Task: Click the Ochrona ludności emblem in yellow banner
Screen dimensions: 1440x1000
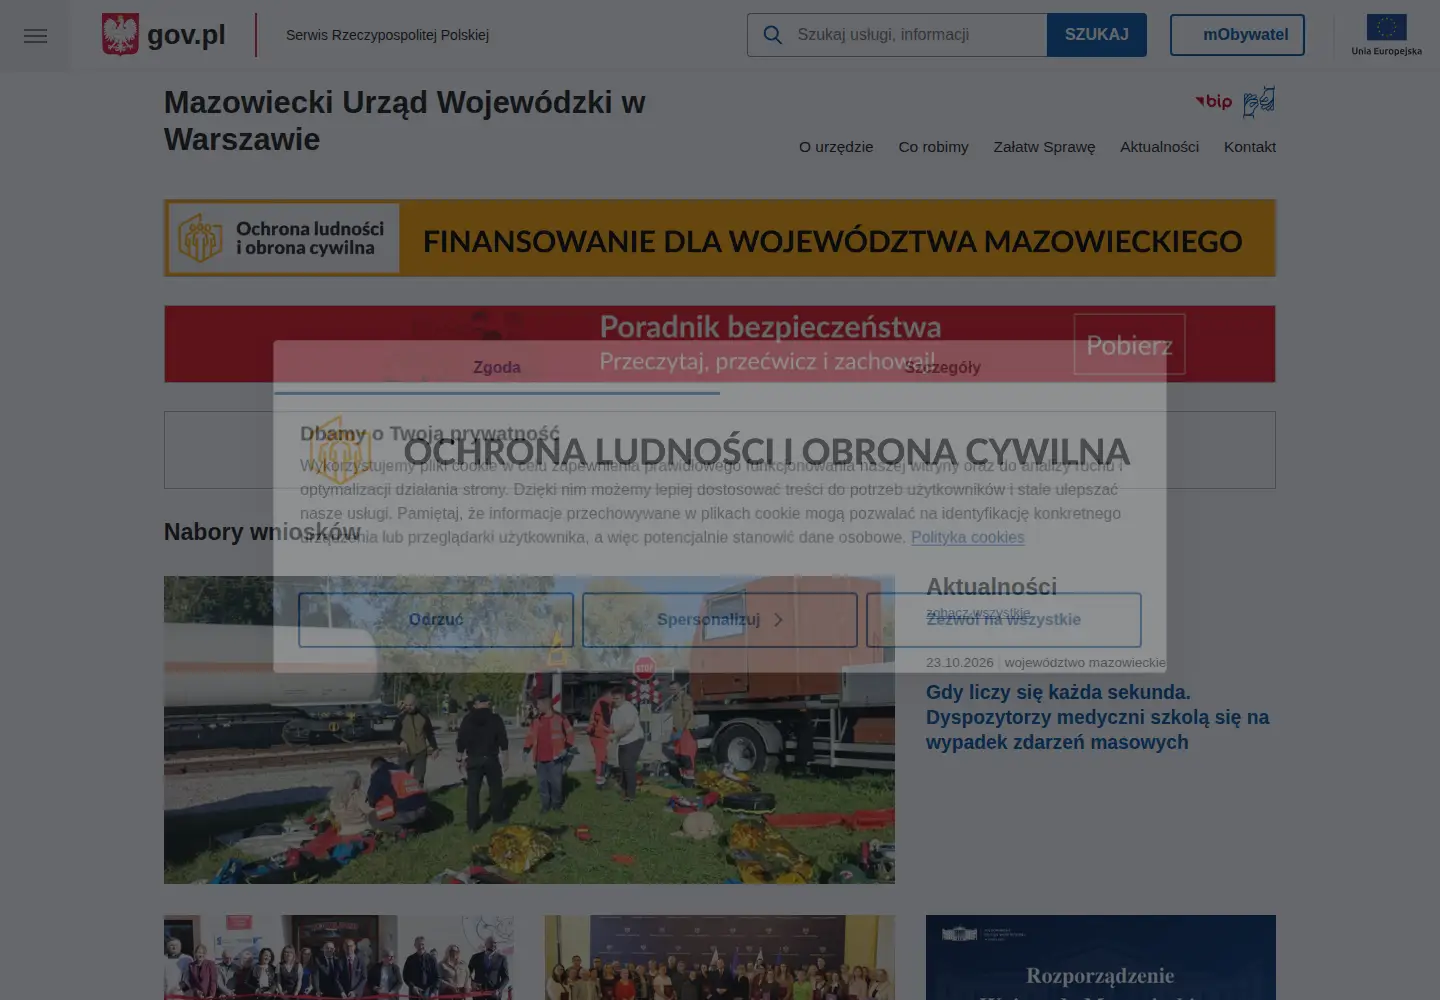Action: click(x=200, y=238)
